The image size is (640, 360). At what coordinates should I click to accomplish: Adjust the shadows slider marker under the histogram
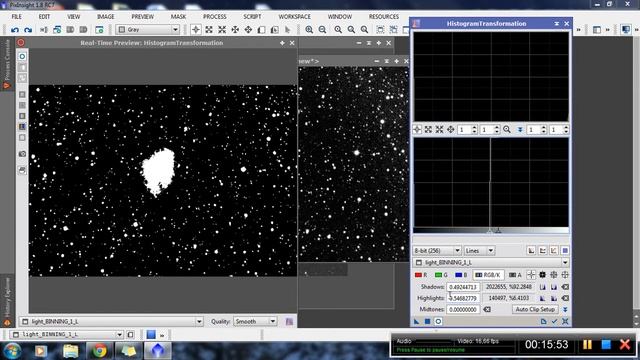490,231
